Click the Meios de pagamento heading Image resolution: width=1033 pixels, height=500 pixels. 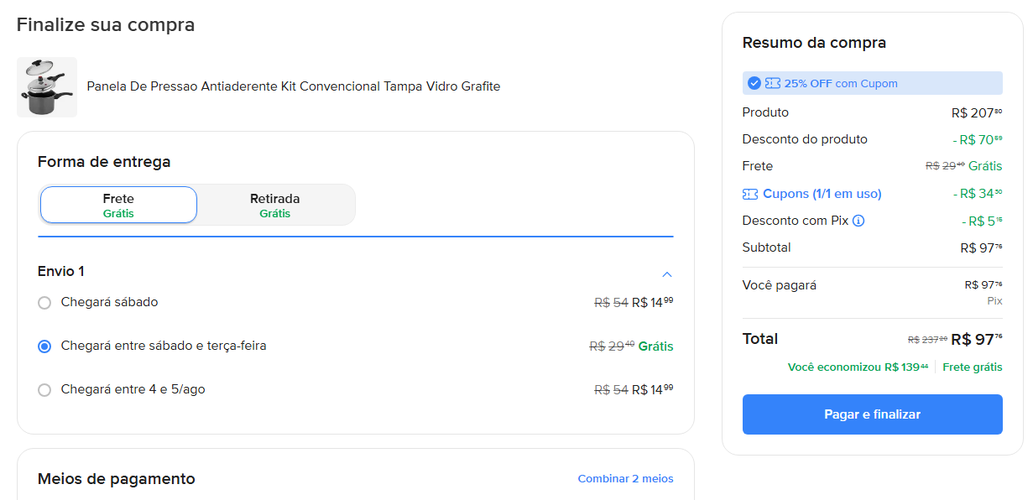click(x=116, y=478)
